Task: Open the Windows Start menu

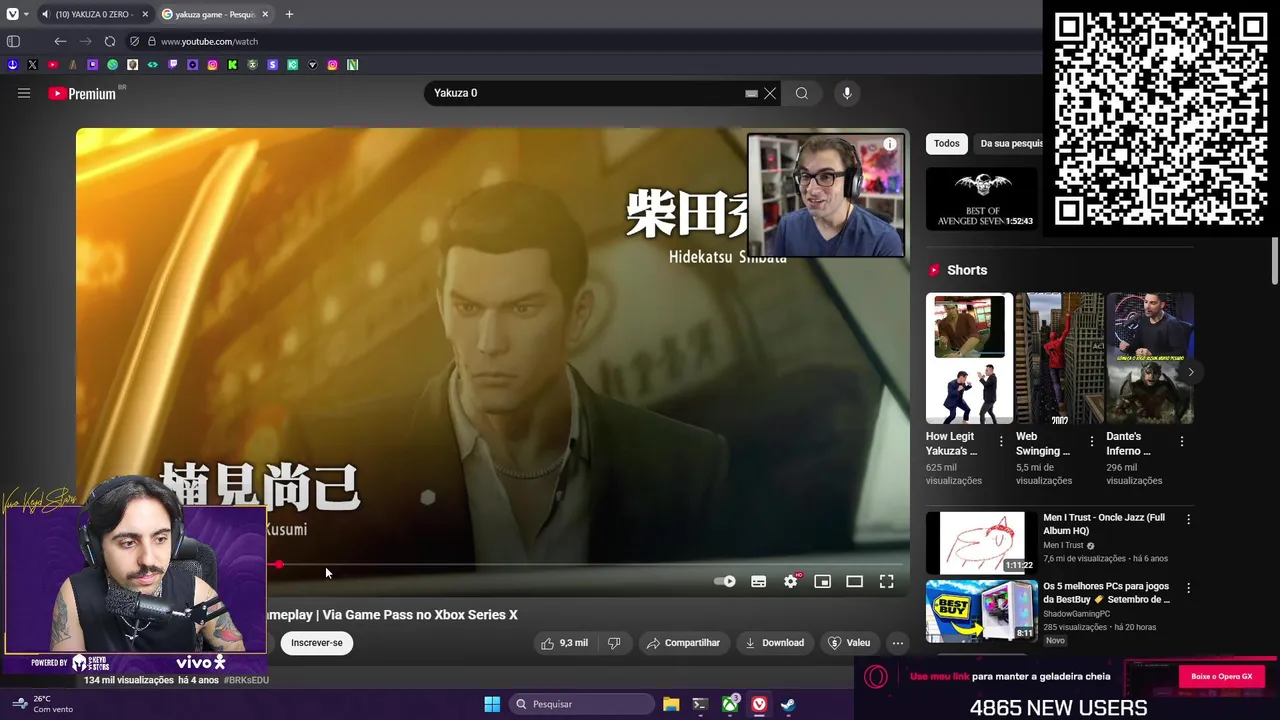Action: [x=492, y=704]
